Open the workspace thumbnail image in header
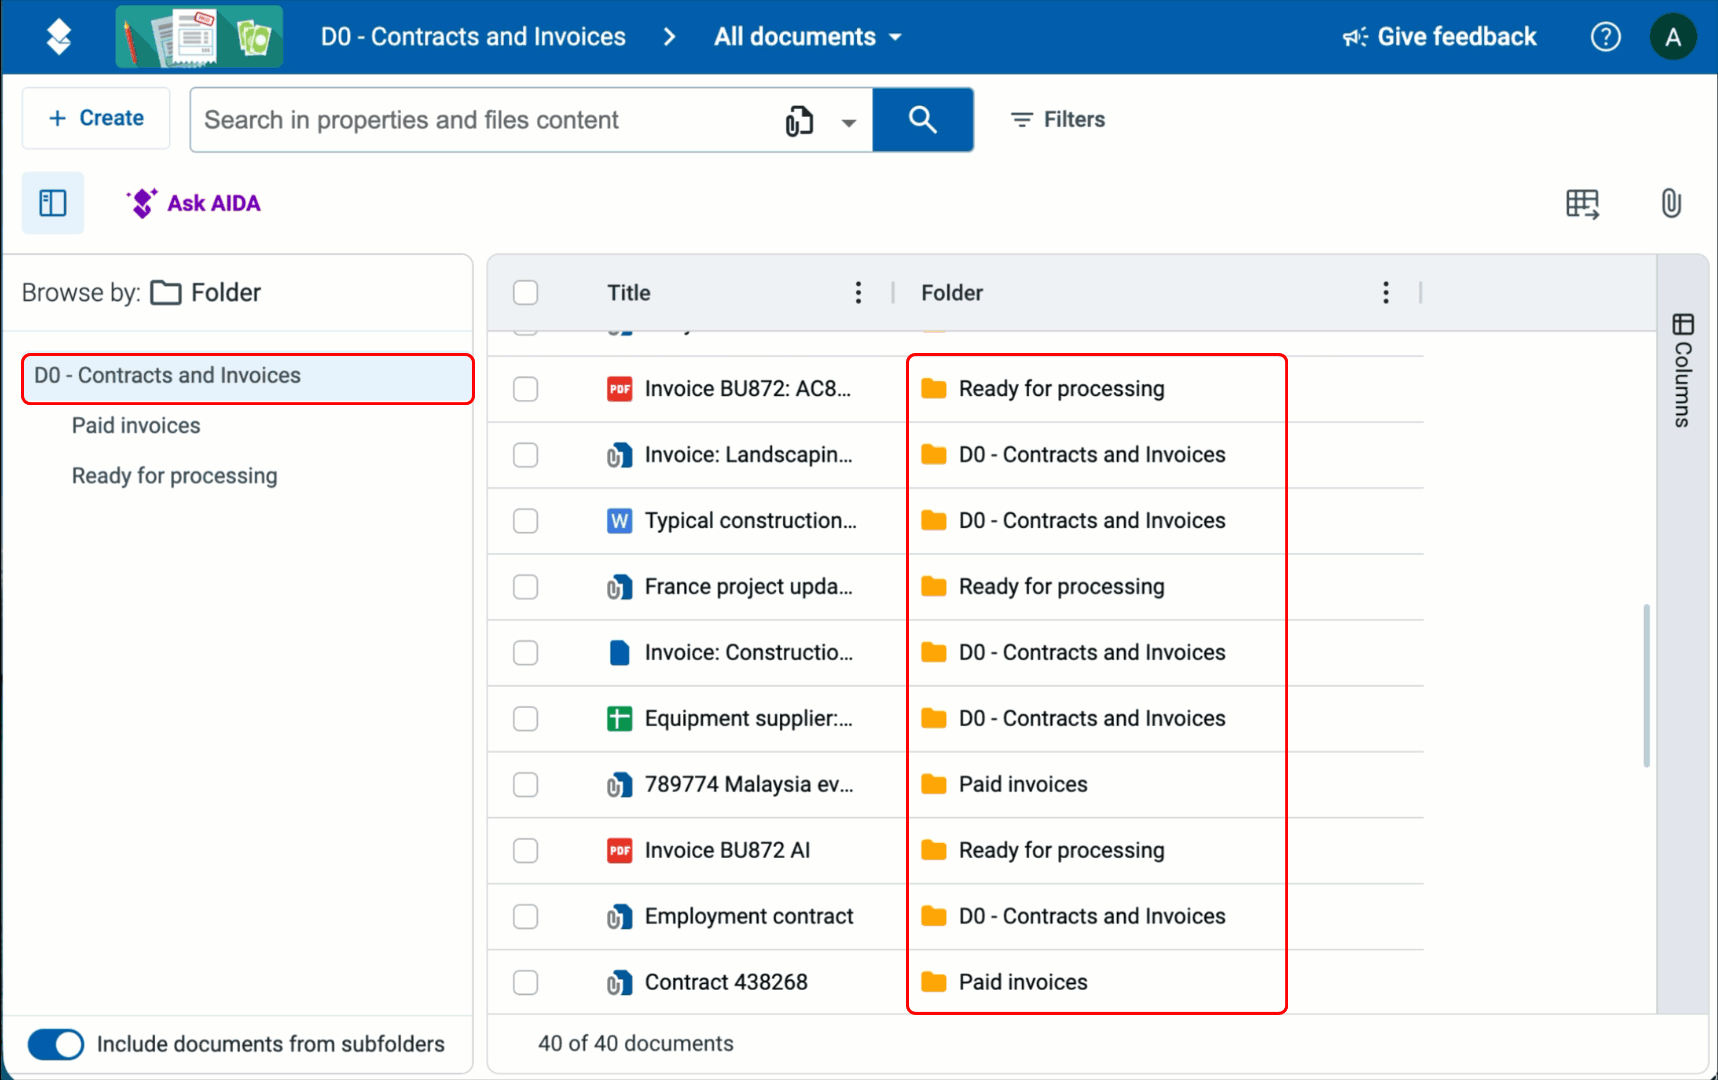This screenshot has width=1718, height=1080. click(x=199, y=37)
